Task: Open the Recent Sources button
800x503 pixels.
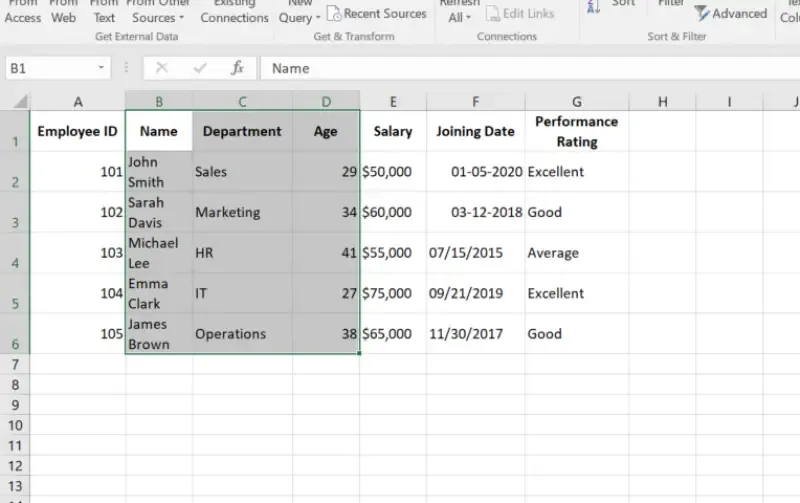Action: [x=377, y=14]
